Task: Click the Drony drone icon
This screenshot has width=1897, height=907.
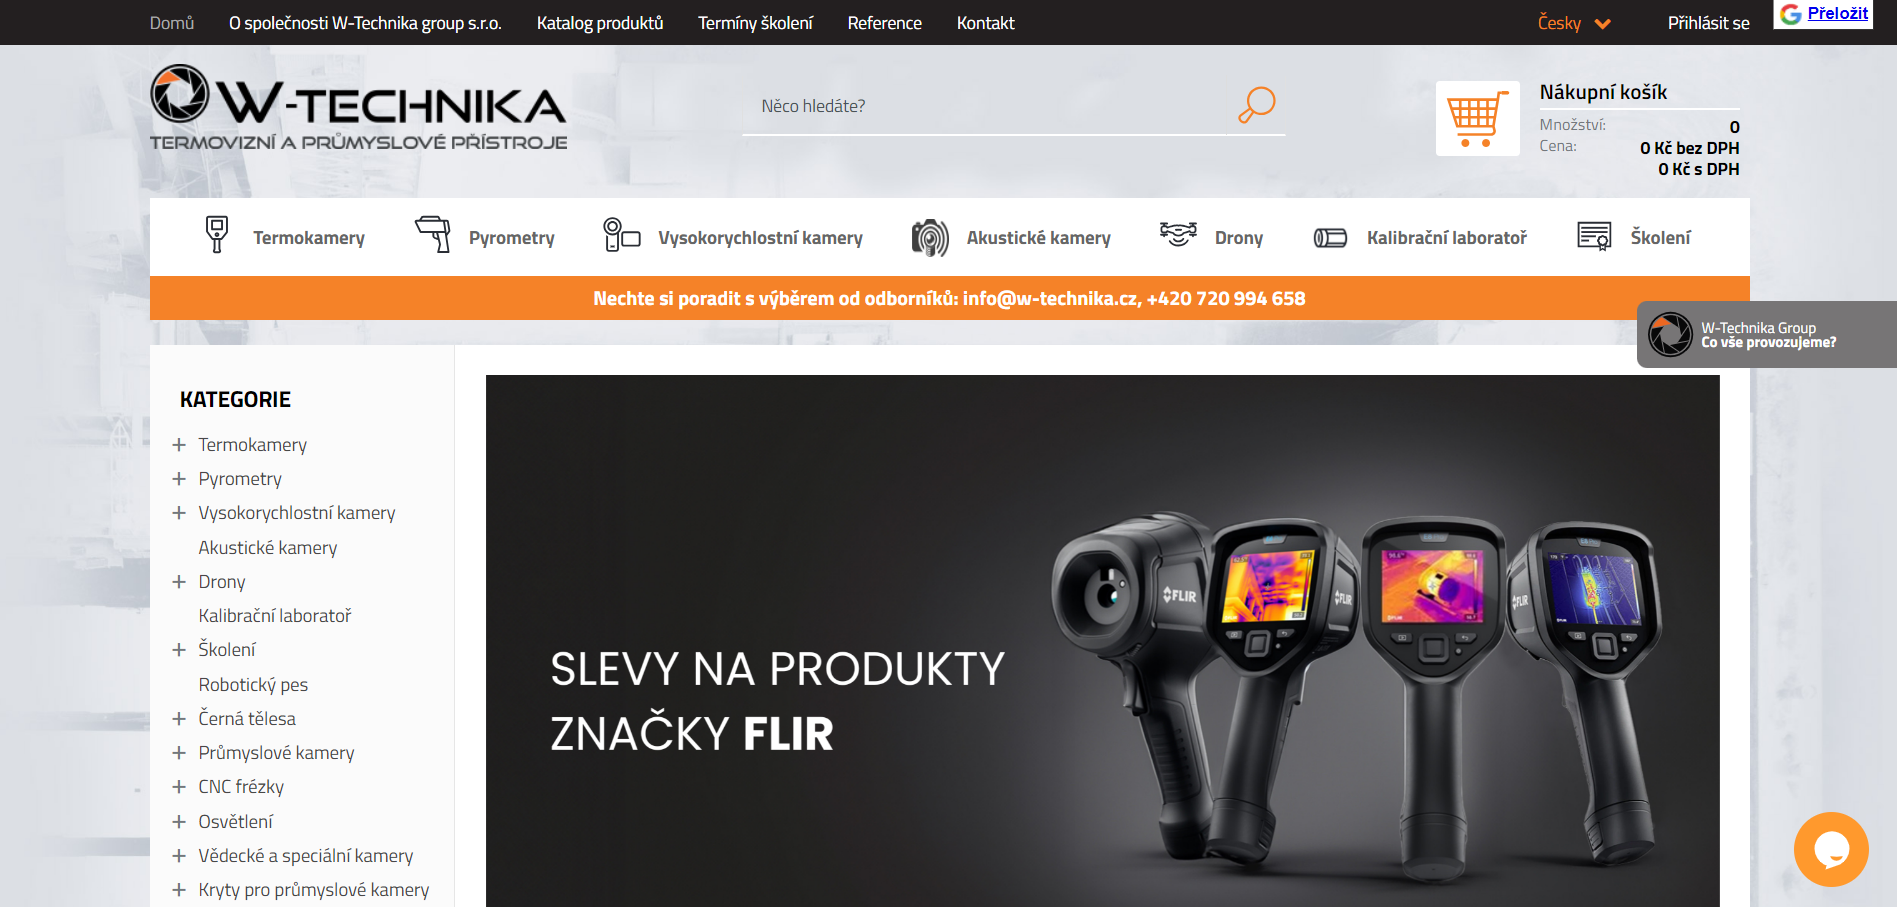Action: coord(1178,234)
